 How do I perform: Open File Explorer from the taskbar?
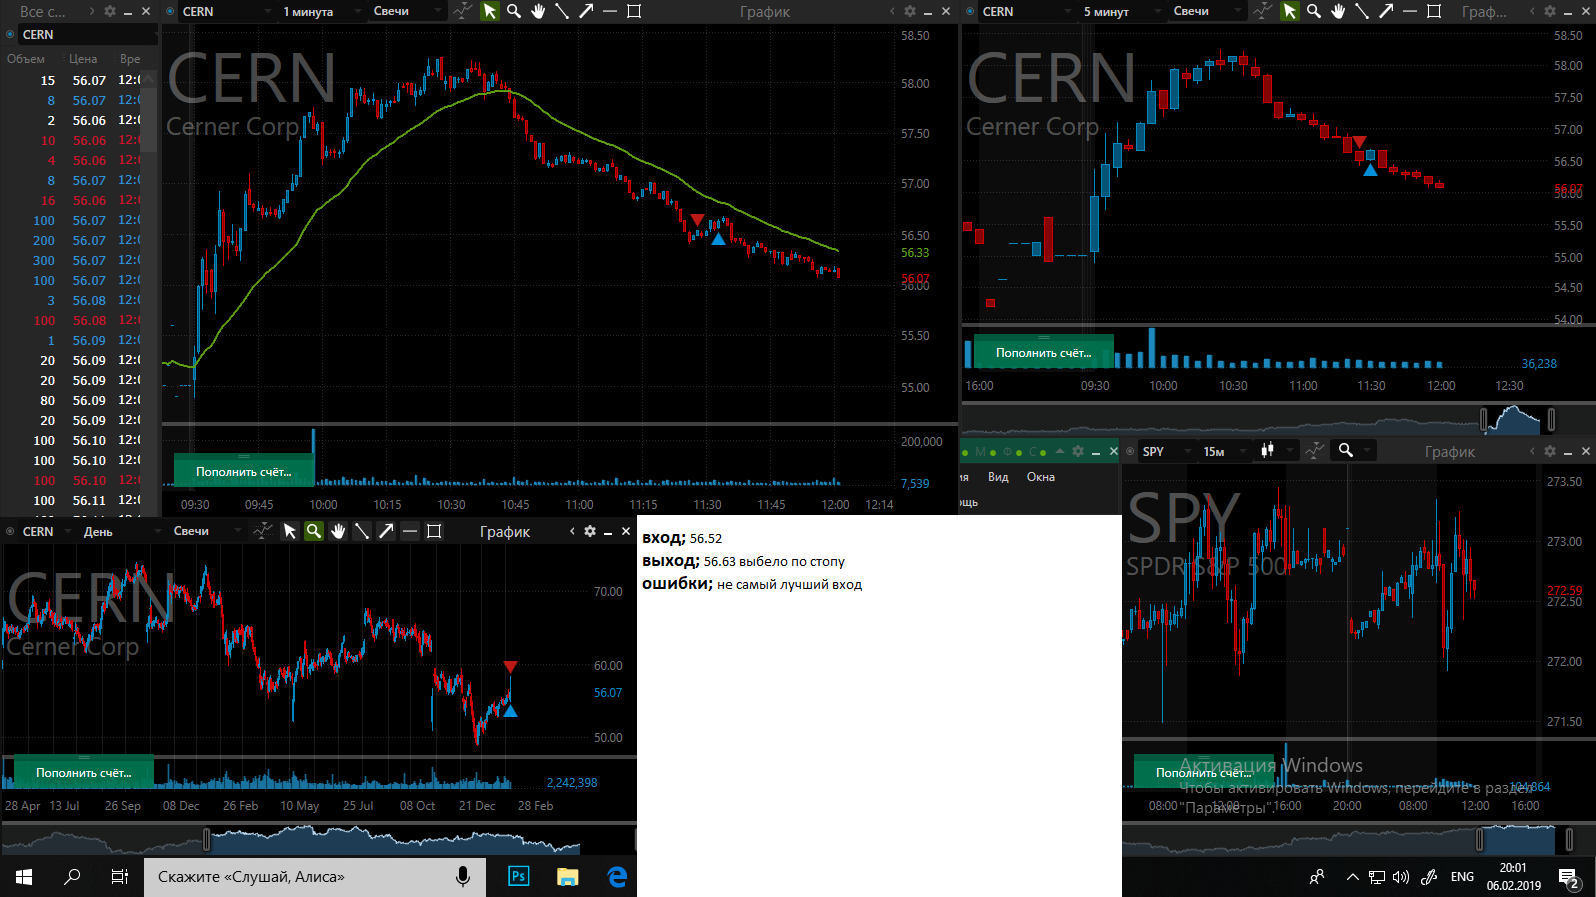pyautogui.click(x=568, y=877)
